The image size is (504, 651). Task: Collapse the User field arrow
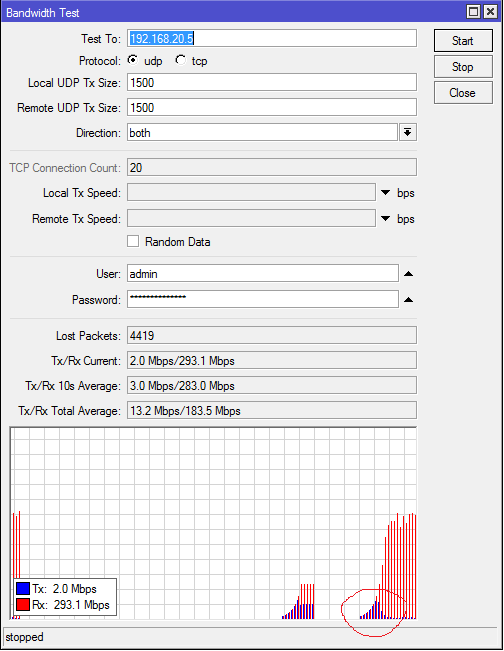(x=409, y=274)
